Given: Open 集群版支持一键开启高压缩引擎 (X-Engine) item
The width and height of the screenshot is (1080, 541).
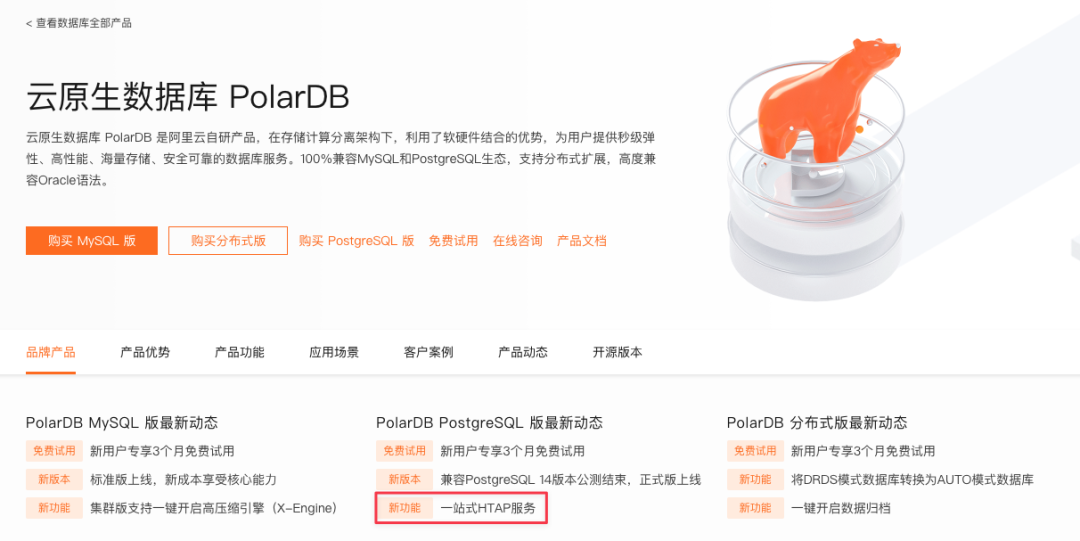Looking at the screenshot, I should (x=214, y=508).
